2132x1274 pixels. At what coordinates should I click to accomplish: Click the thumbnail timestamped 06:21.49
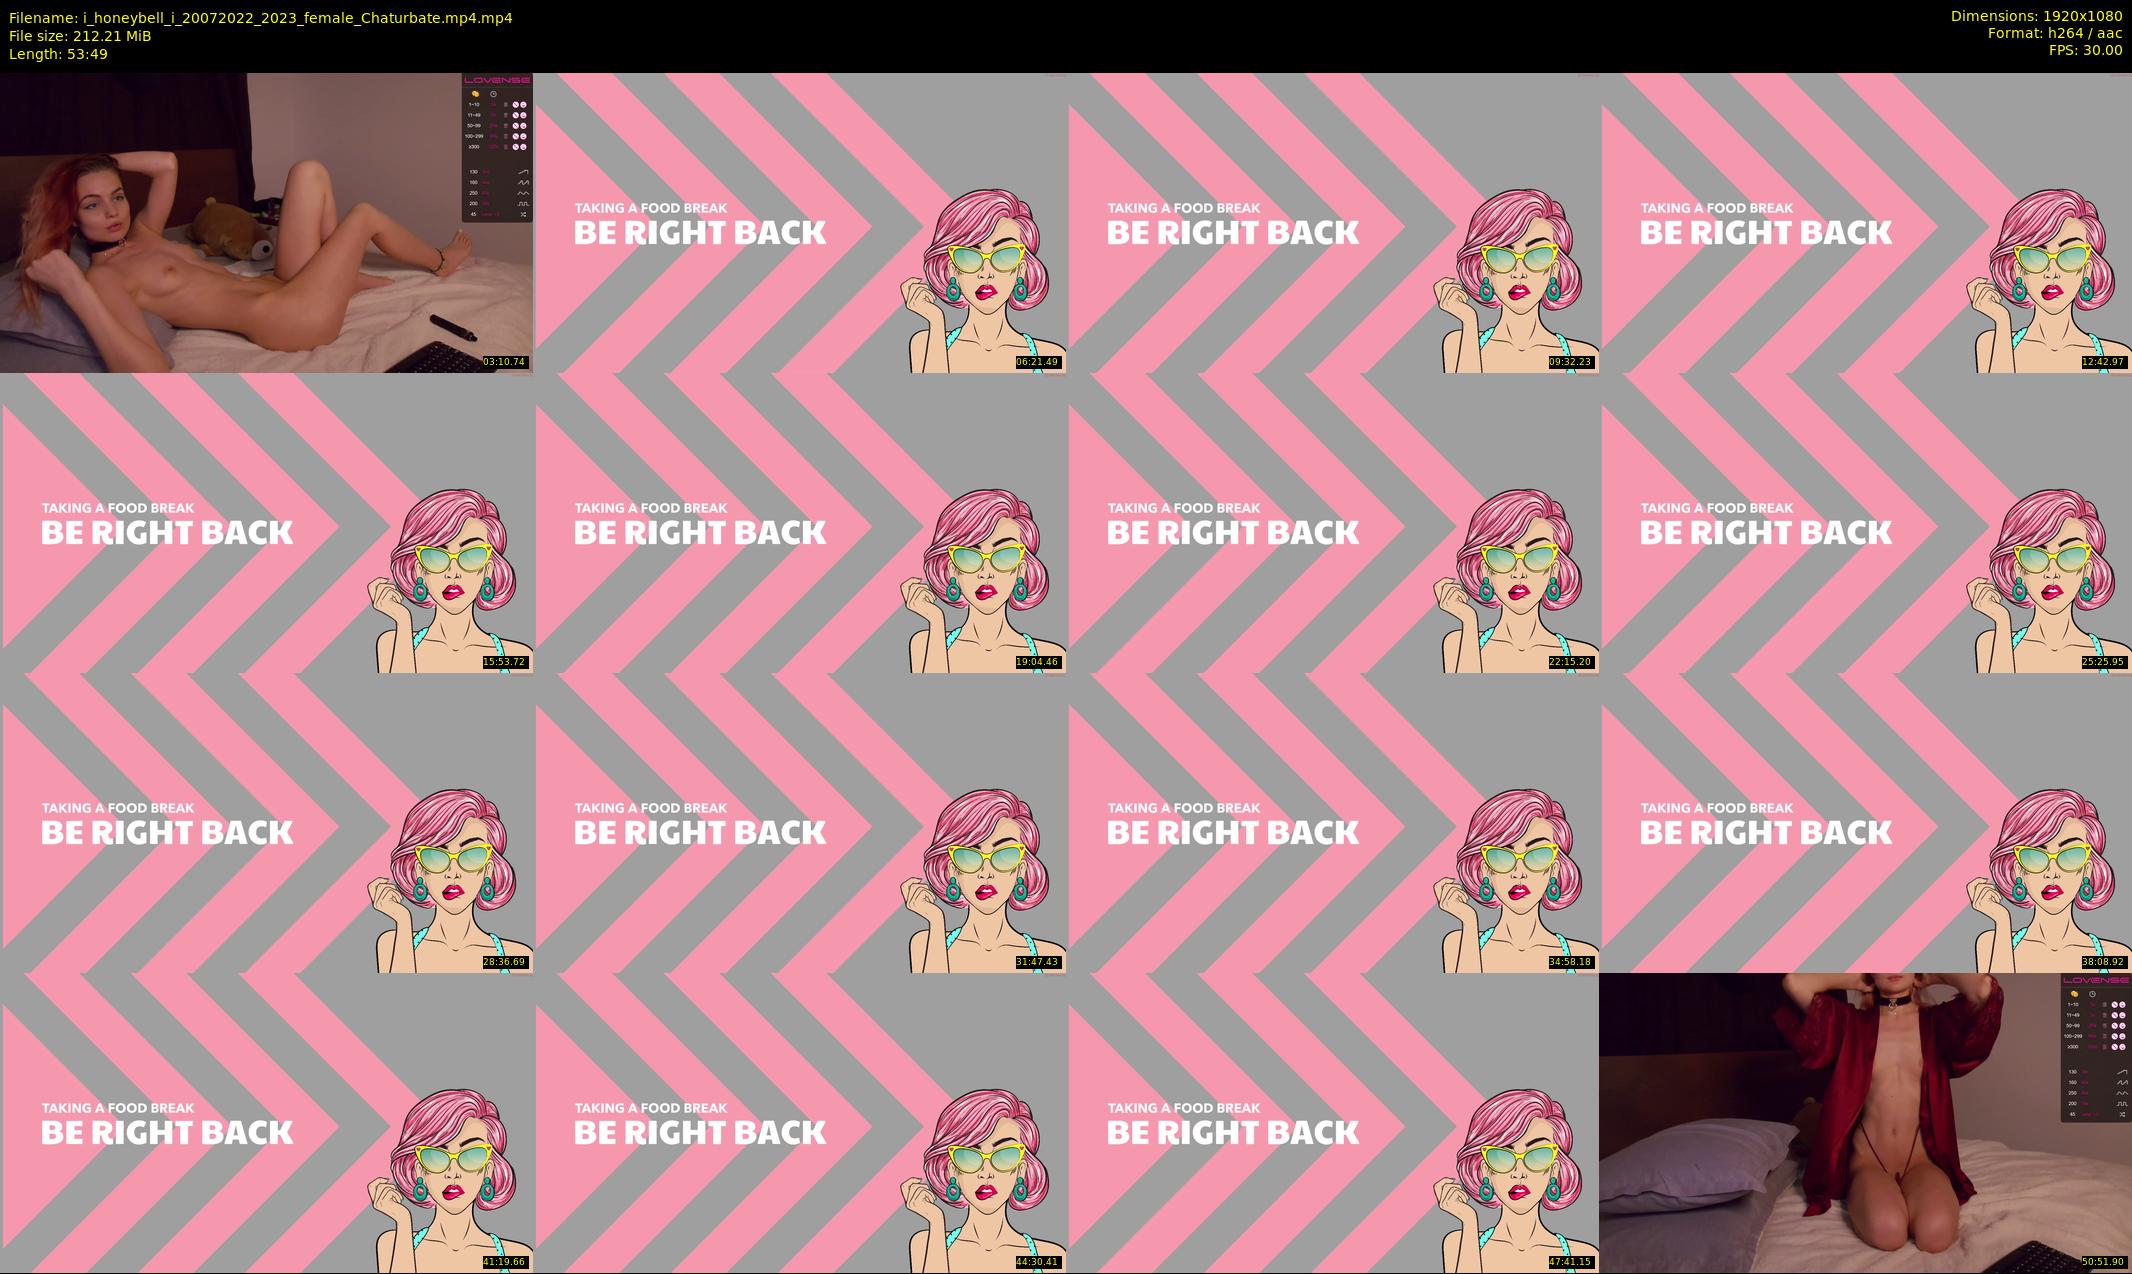[800, 222]
